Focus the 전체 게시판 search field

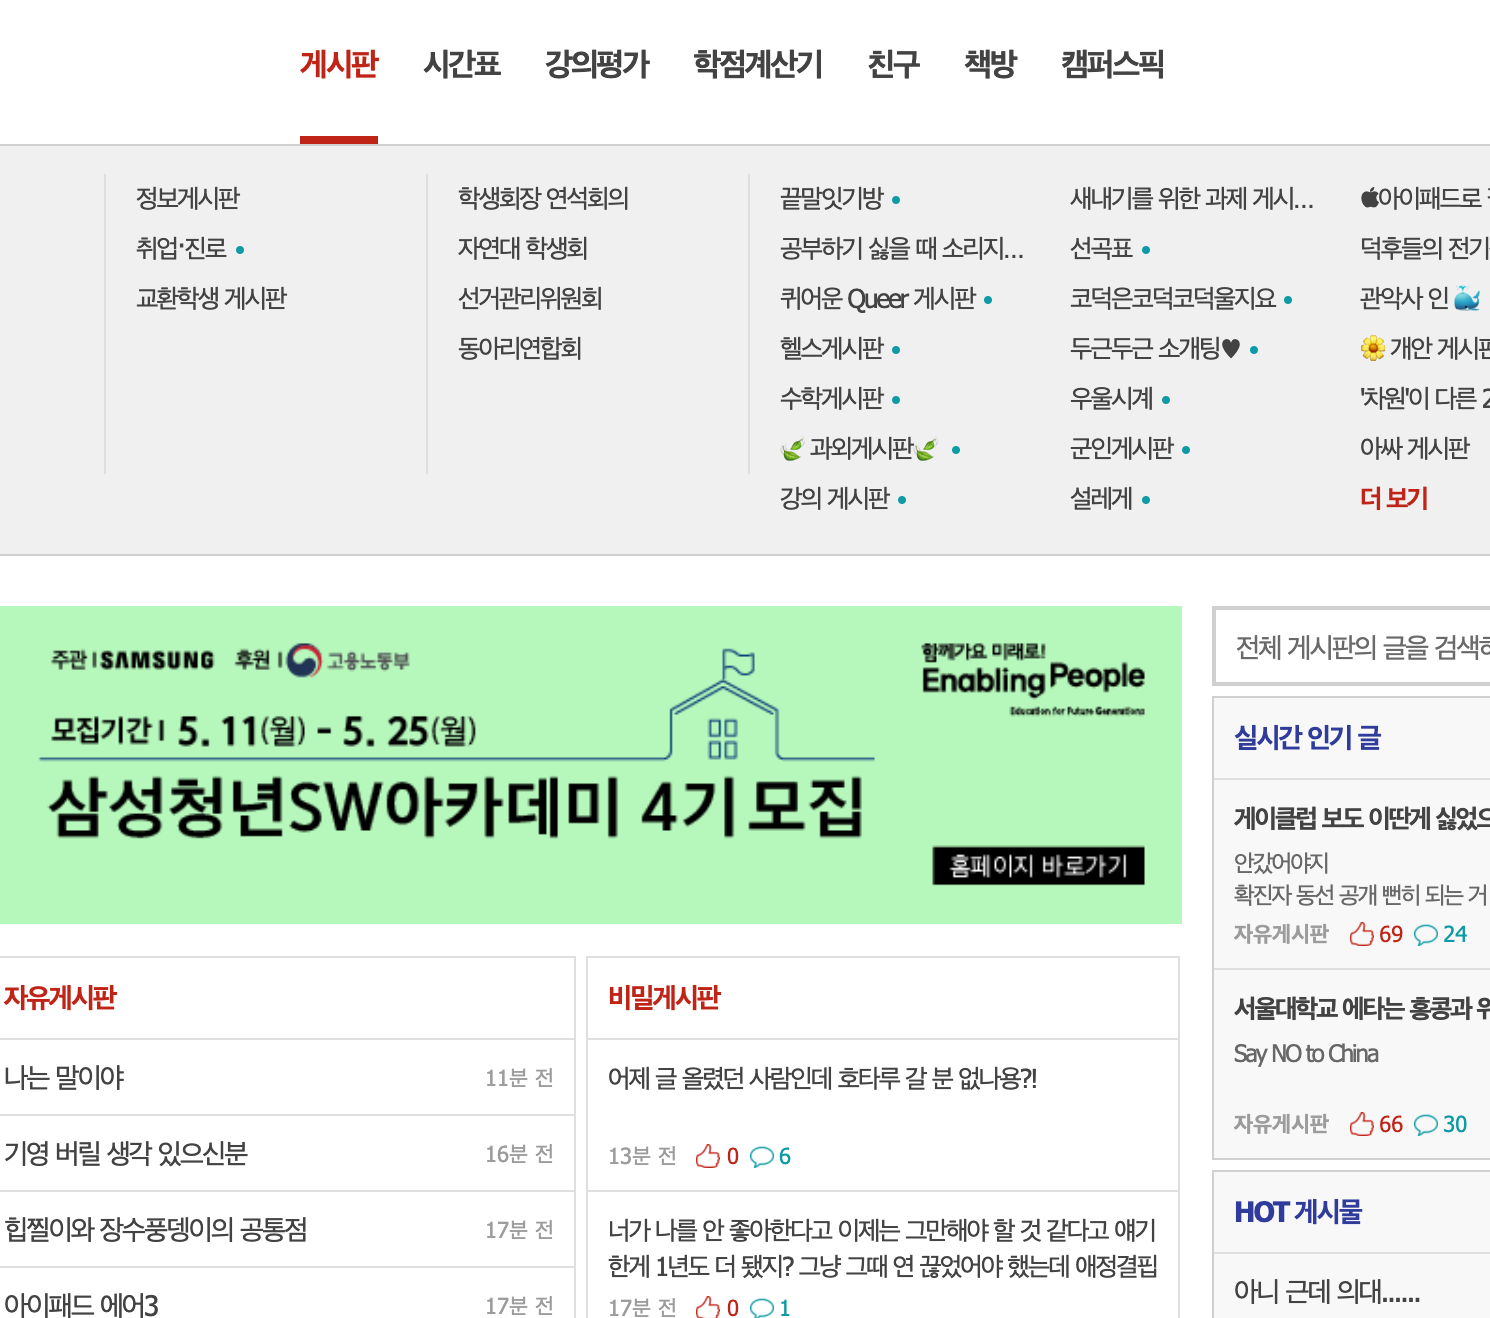click(x=1352, y=647)
